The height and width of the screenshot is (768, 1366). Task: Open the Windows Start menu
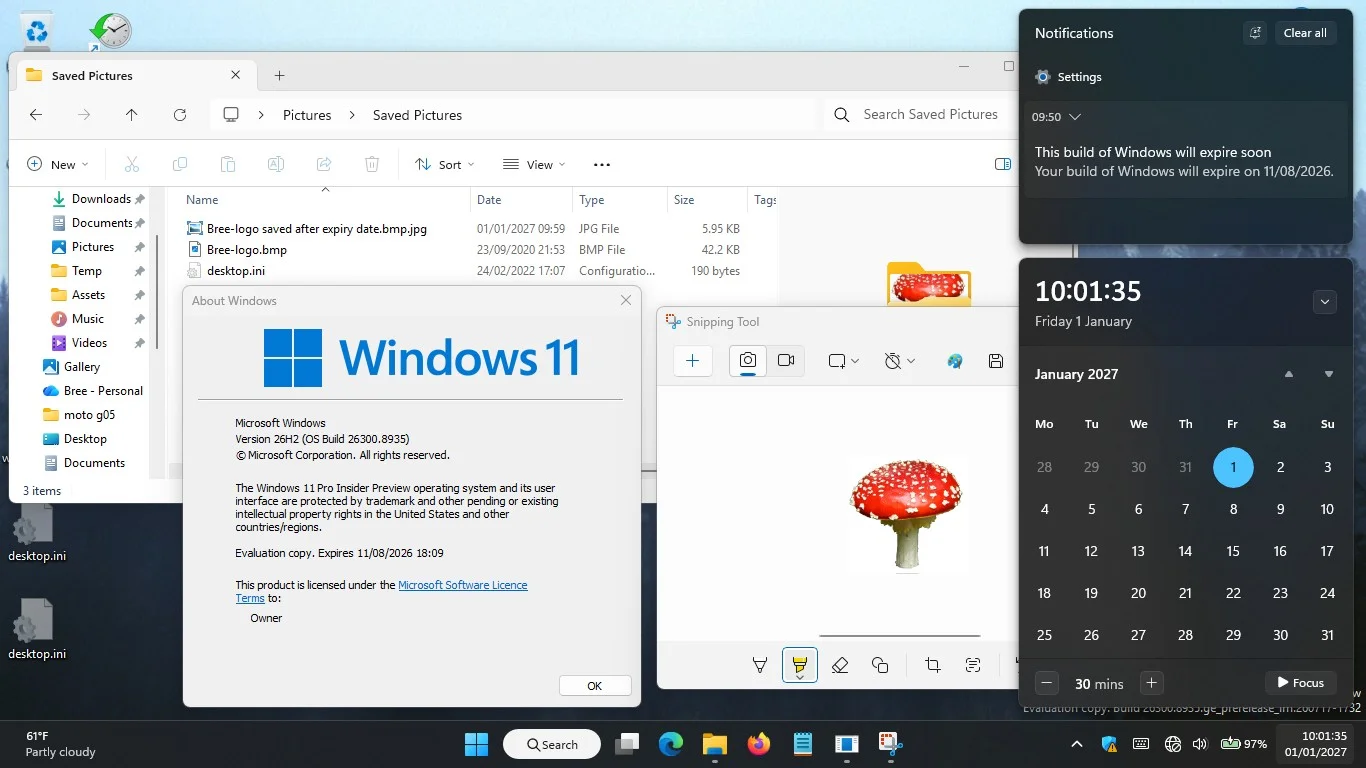pyautogui.click(x=477, y=744)
